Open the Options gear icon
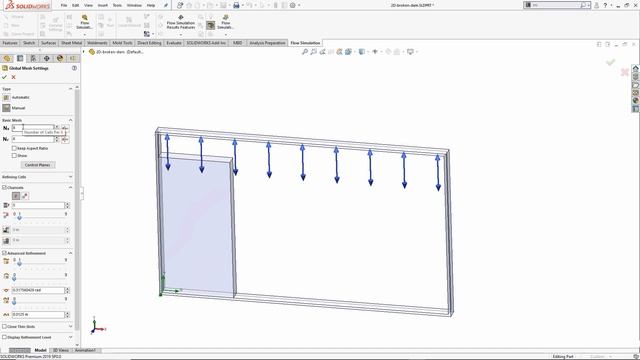 (x=293, y=5)
